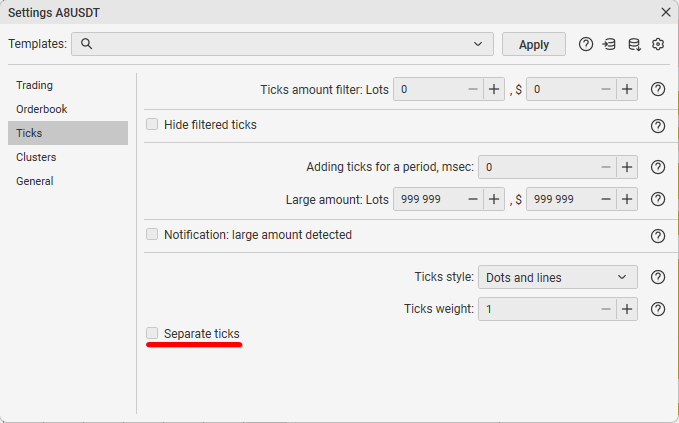The height and width of the screenshot is (423, 679).
Task: Expand the Templates dropdown arrow
Action: [477, 44]
